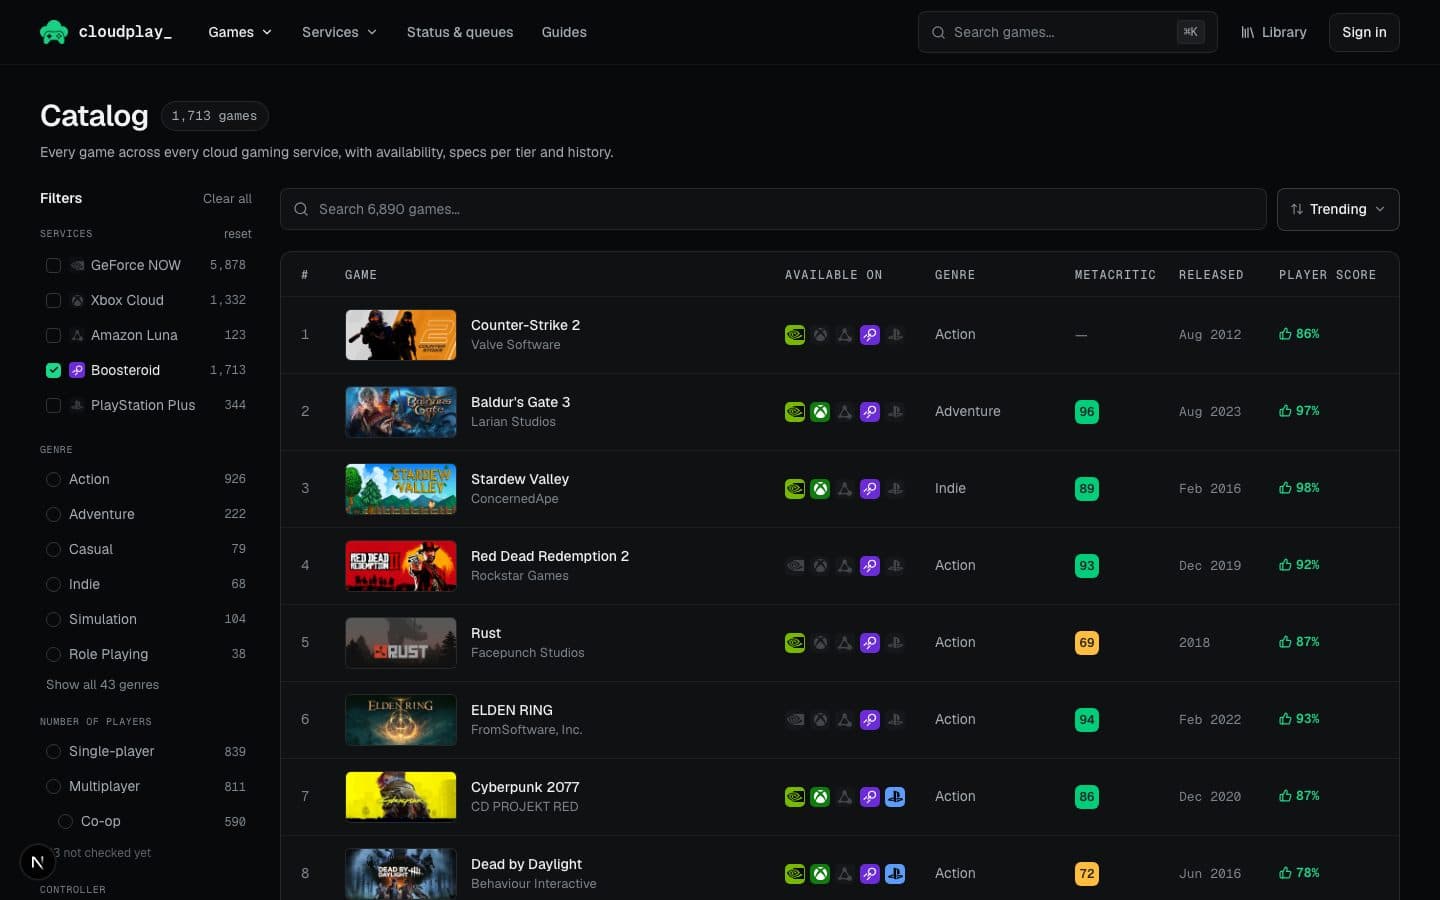Click Amazon Luna icon in Baldur's Gate 3 row
Screen dimensions: 1440x900
[845, 412]
